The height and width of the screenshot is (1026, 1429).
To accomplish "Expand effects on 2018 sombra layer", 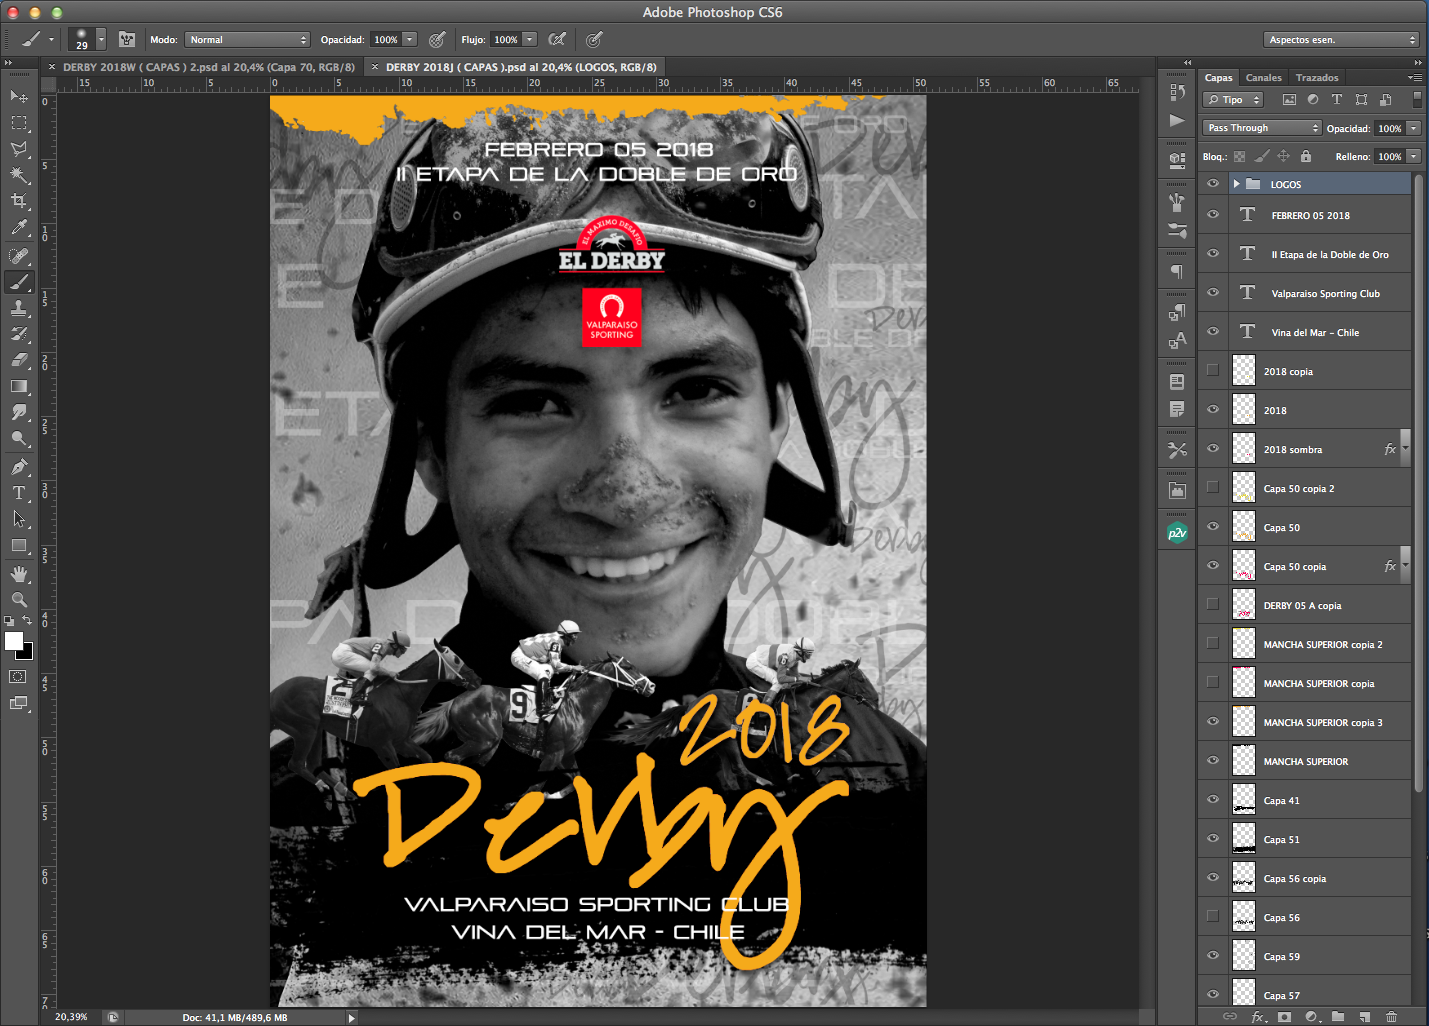I will [x=1405, y=449].
